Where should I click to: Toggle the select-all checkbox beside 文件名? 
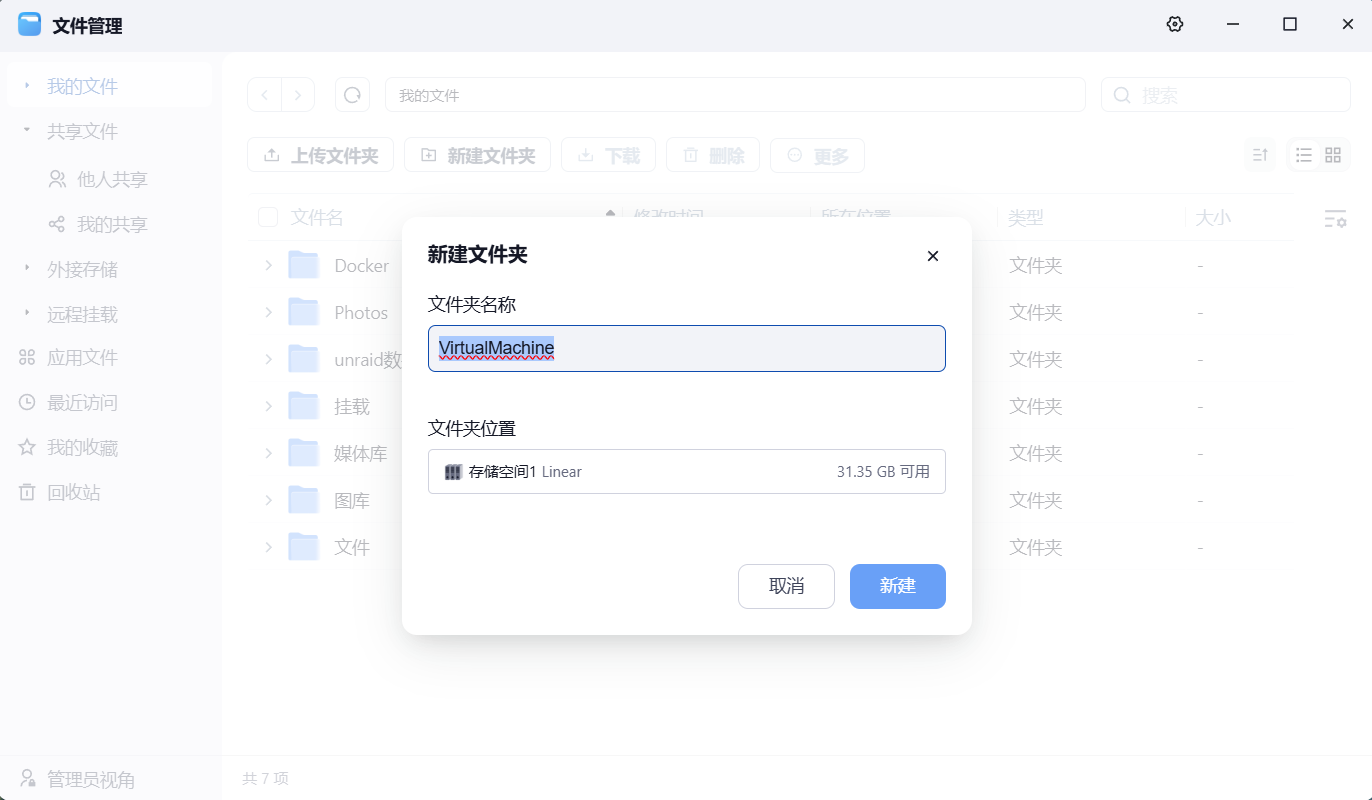point(268,217)
